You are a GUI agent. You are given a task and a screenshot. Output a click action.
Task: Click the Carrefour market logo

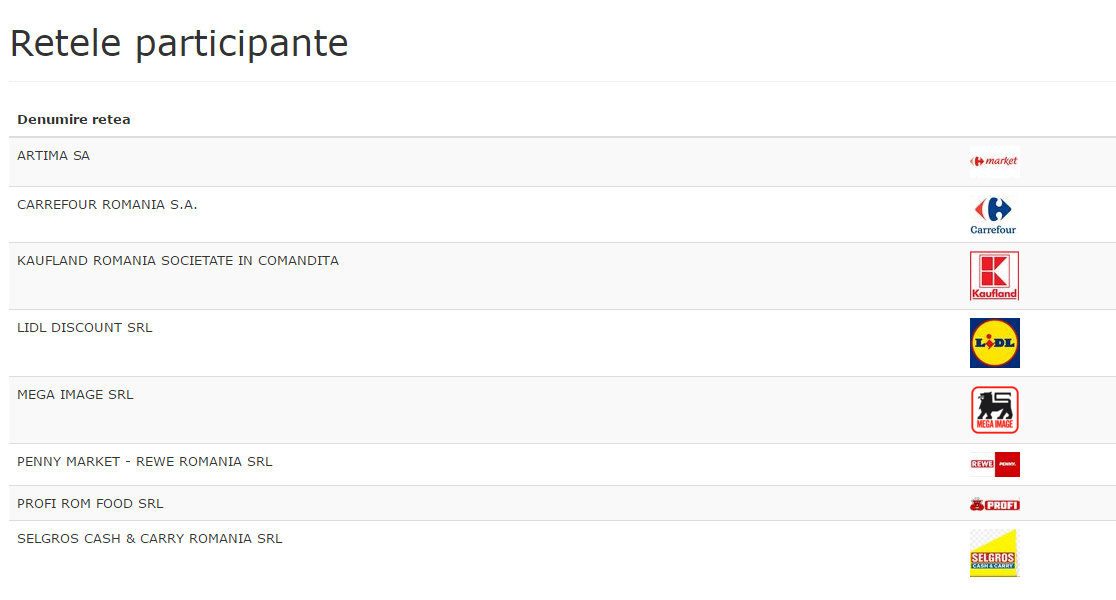994,162
